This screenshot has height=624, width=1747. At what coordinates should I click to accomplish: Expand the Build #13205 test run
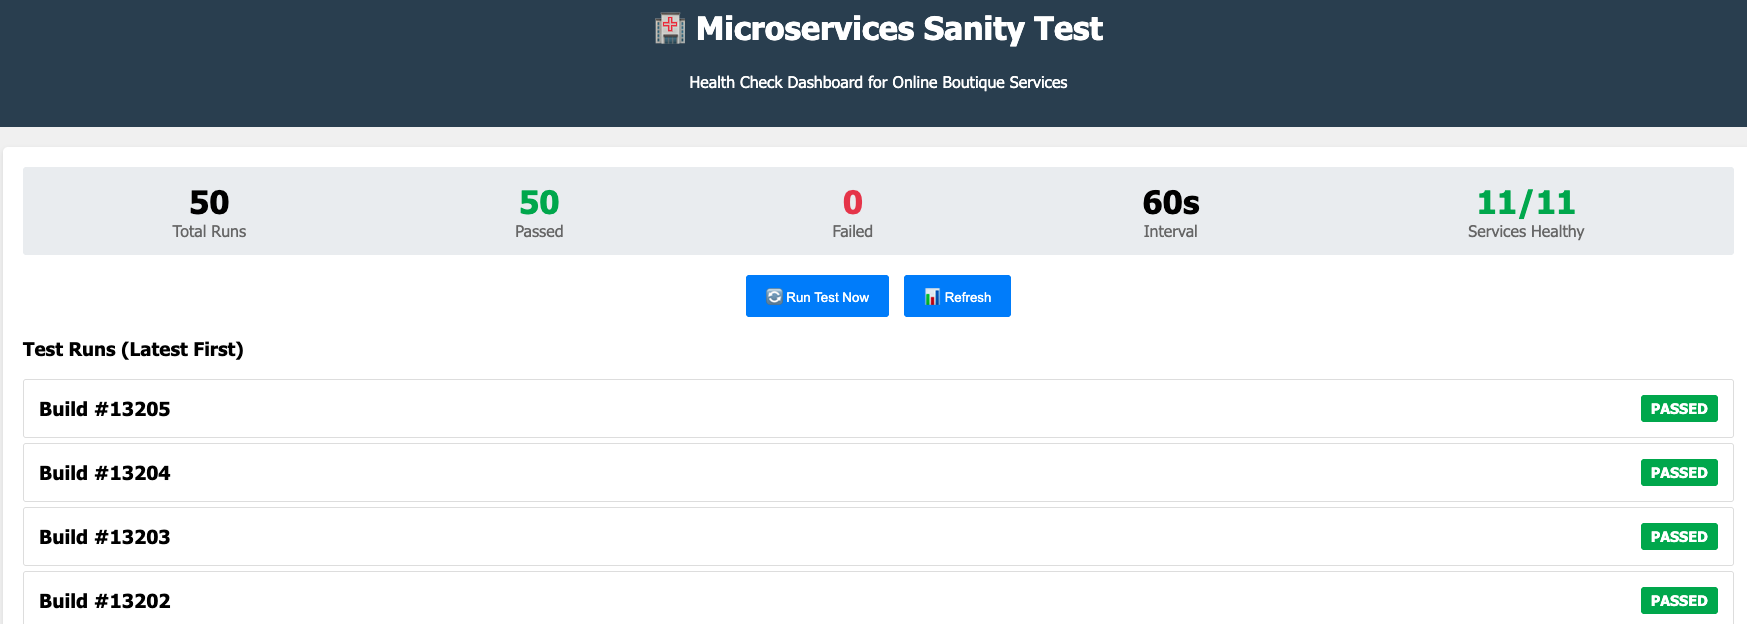(x=878, y=408)
